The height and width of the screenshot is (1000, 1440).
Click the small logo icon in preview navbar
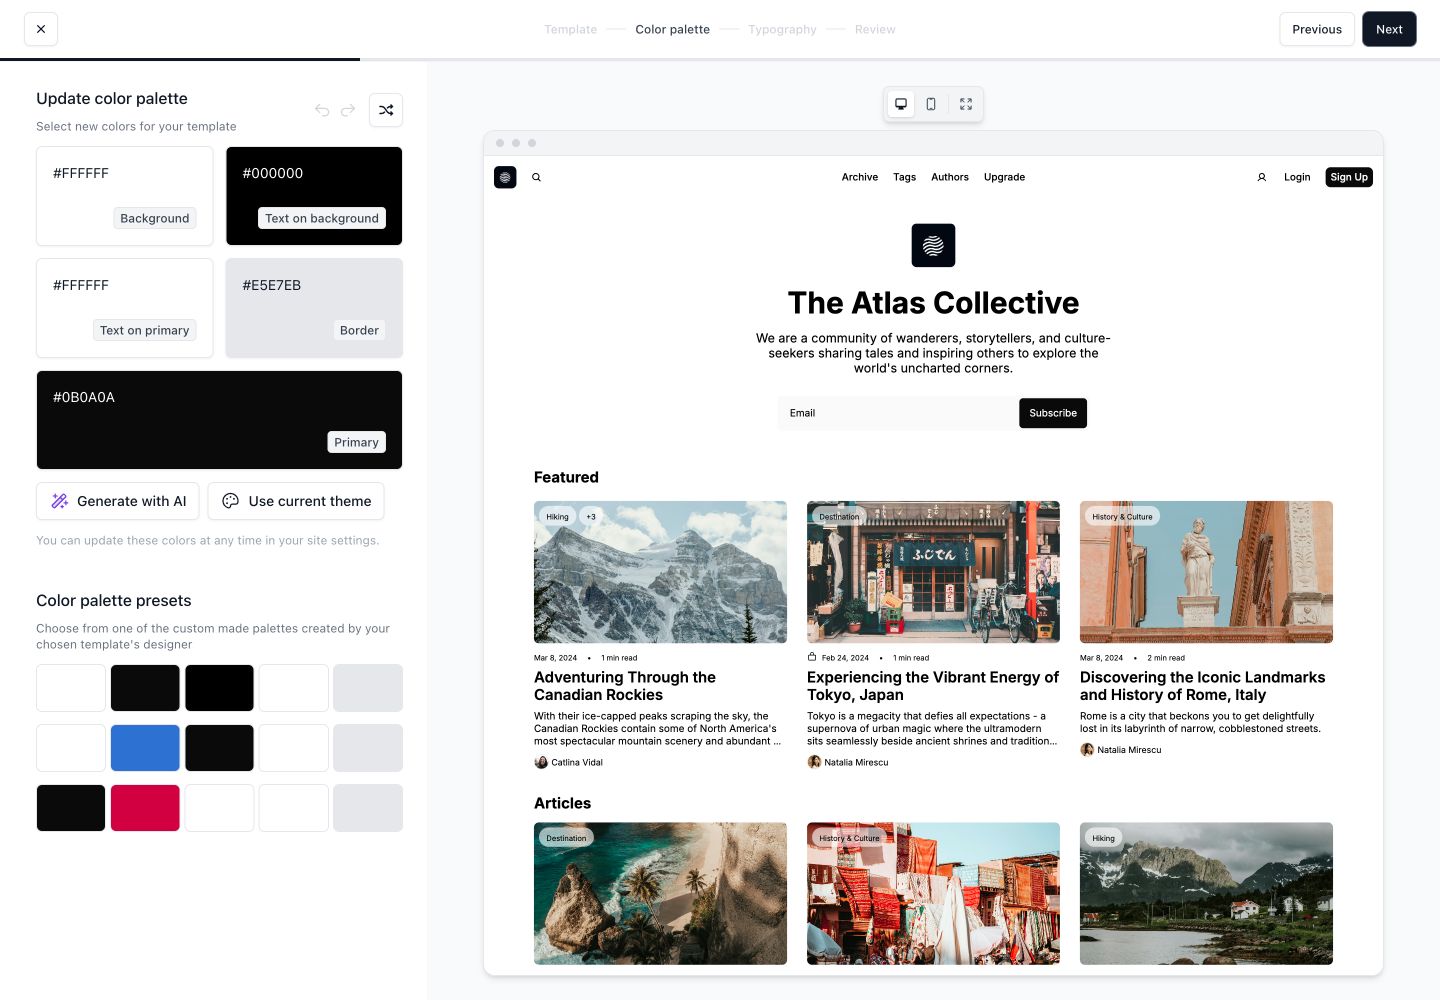tap(505, 177)
